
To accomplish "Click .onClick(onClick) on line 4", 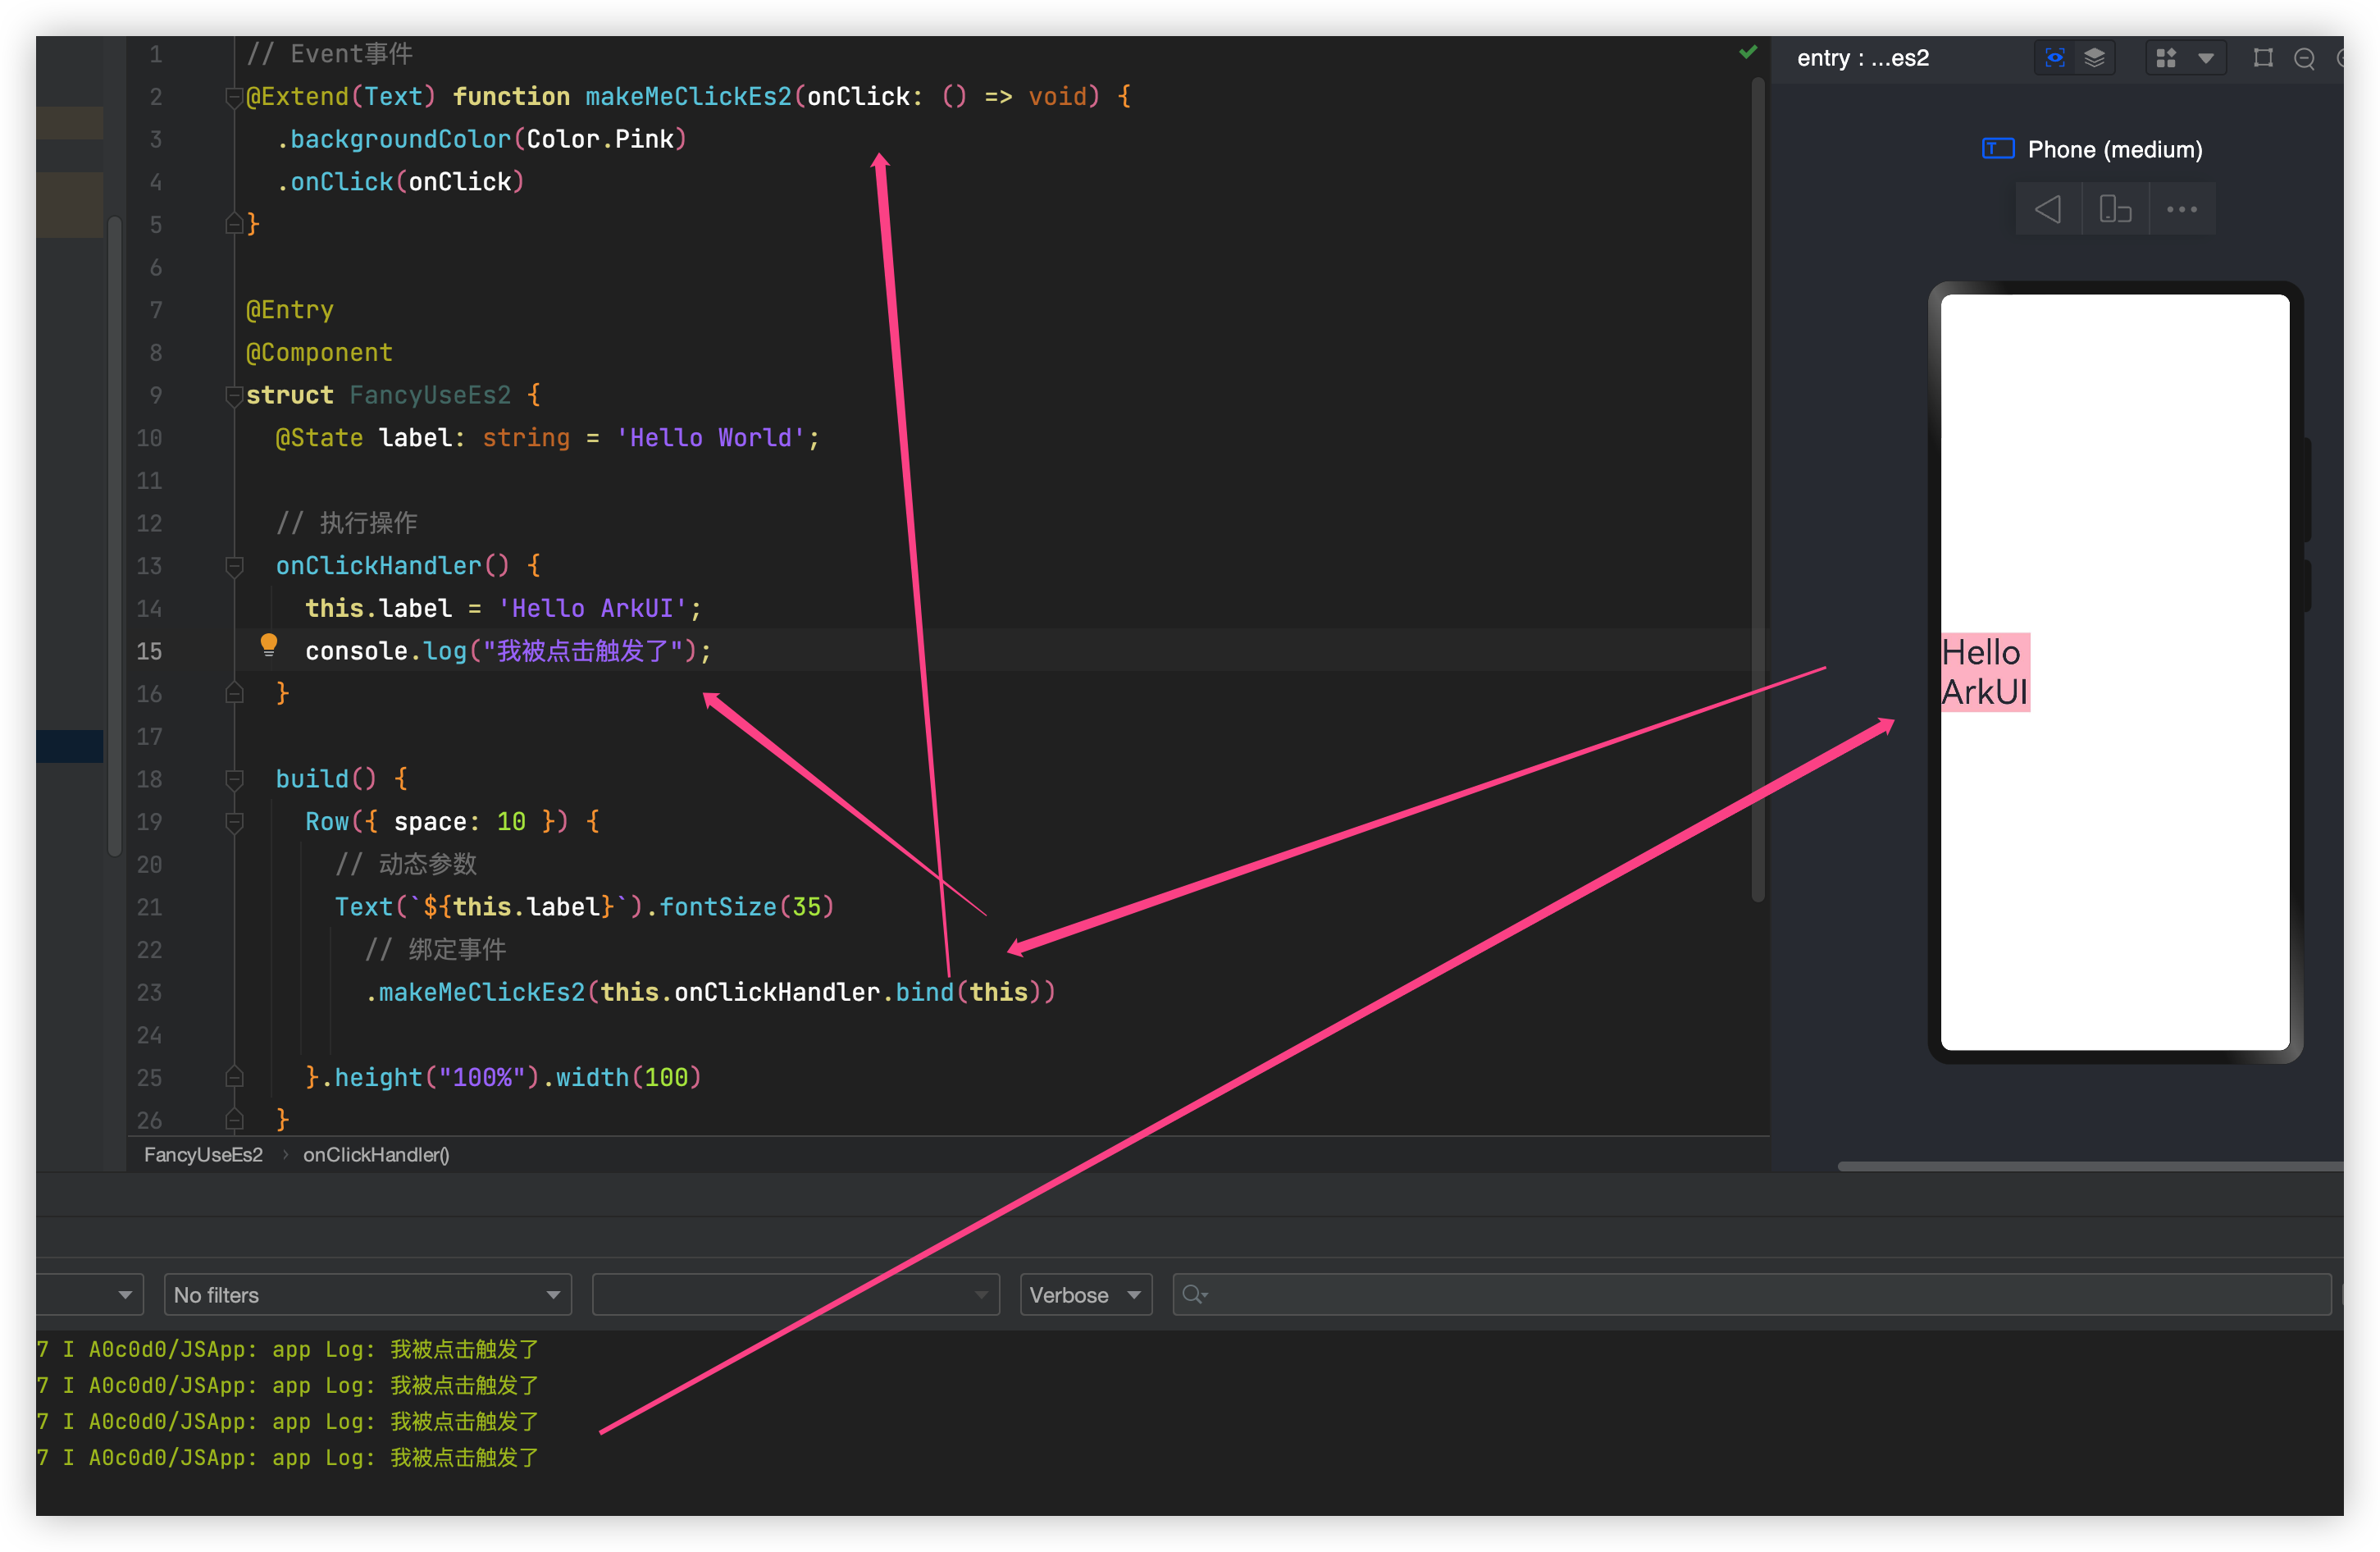I will (x=400, y=182).
